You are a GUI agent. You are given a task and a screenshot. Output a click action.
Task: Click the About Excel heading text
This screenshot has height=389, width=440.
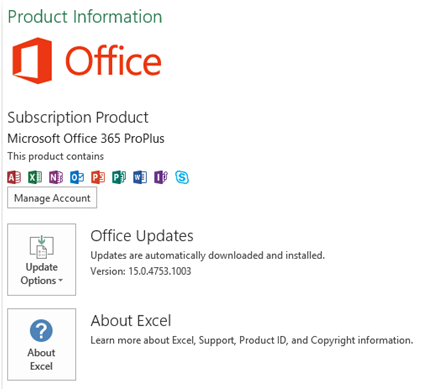pyautogui.click(x=131, y=321)
